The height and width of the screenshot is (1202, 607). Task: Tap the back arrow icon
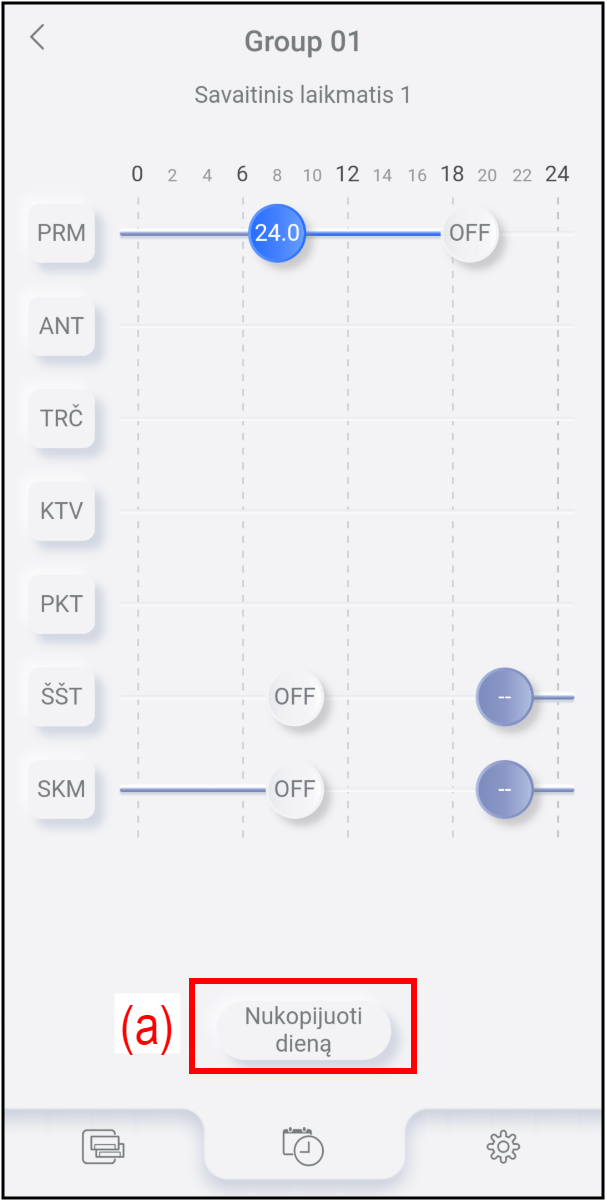[x=38, y=39]
